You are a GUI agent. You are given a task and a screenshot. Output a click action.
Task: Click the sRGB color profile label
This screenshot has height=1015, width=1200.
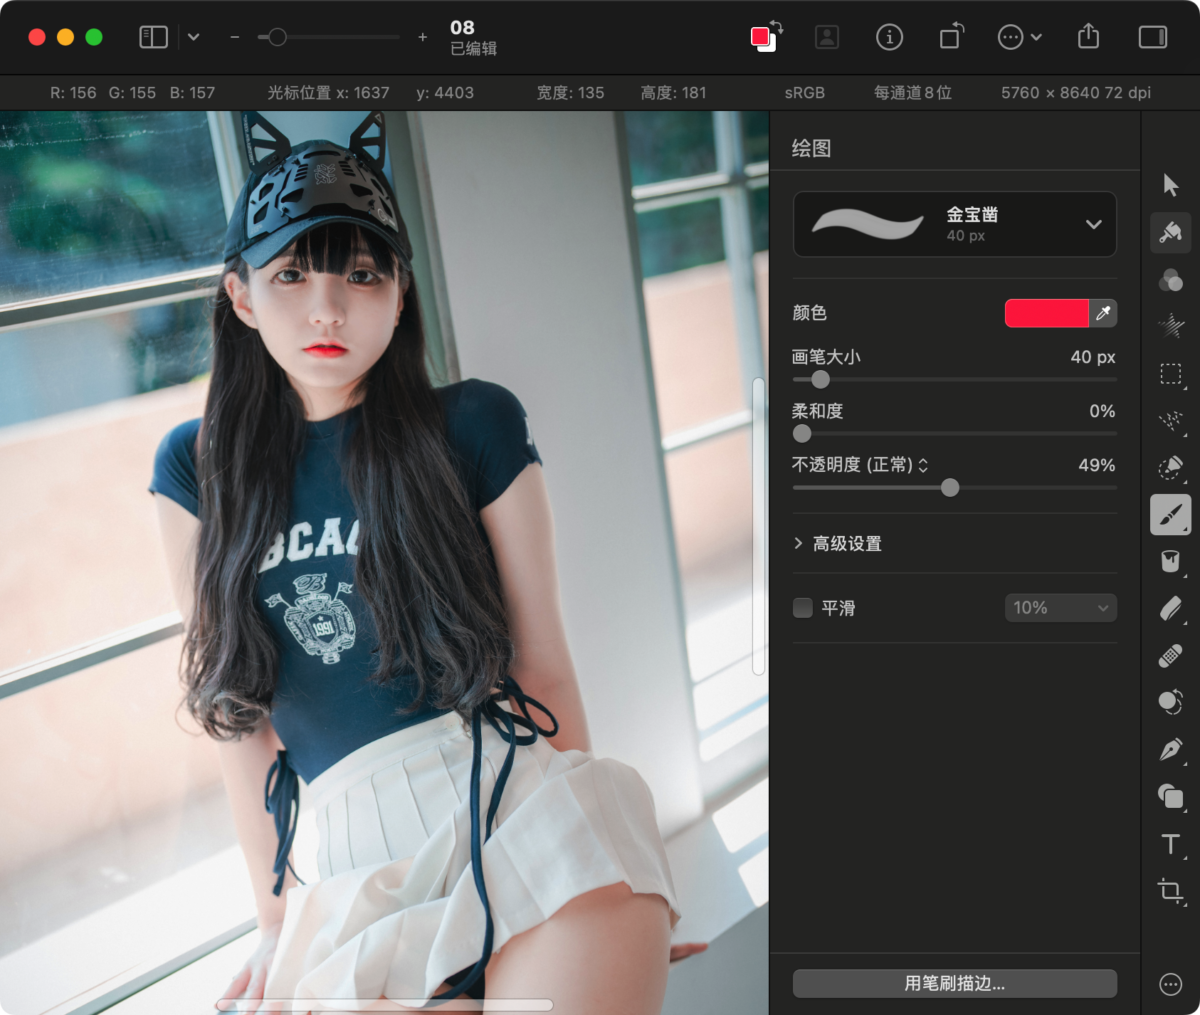coord(805,93)
